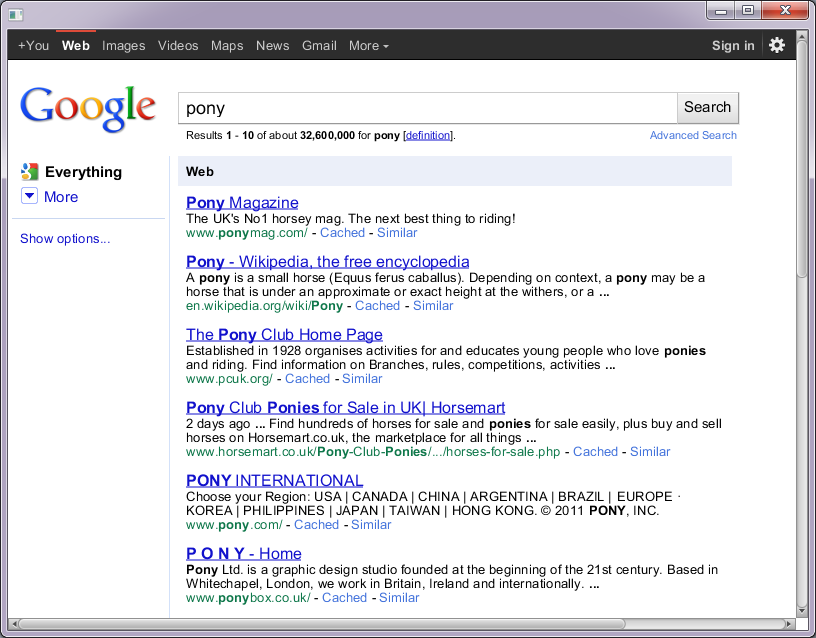Click the window icon in title bar
Viewport: 816px width, 638px height.
(x=15, y=12)
